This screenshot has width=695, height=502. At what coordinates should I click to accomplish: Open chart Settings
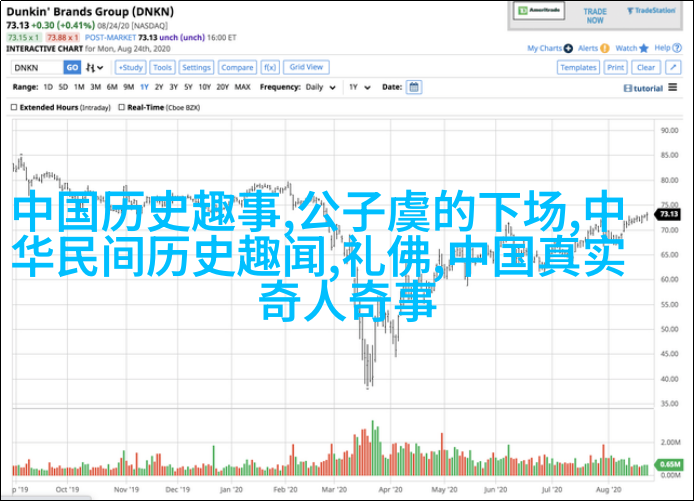pos(196,67)
